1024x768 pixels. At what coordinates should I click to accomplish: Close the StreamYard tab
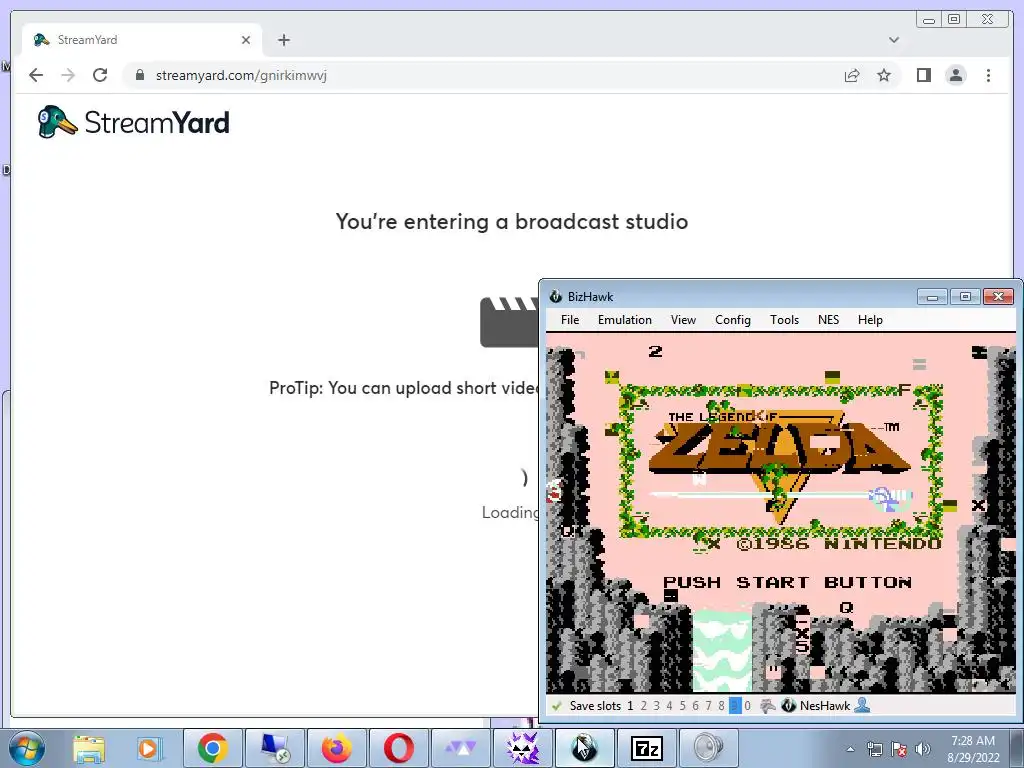246,40
